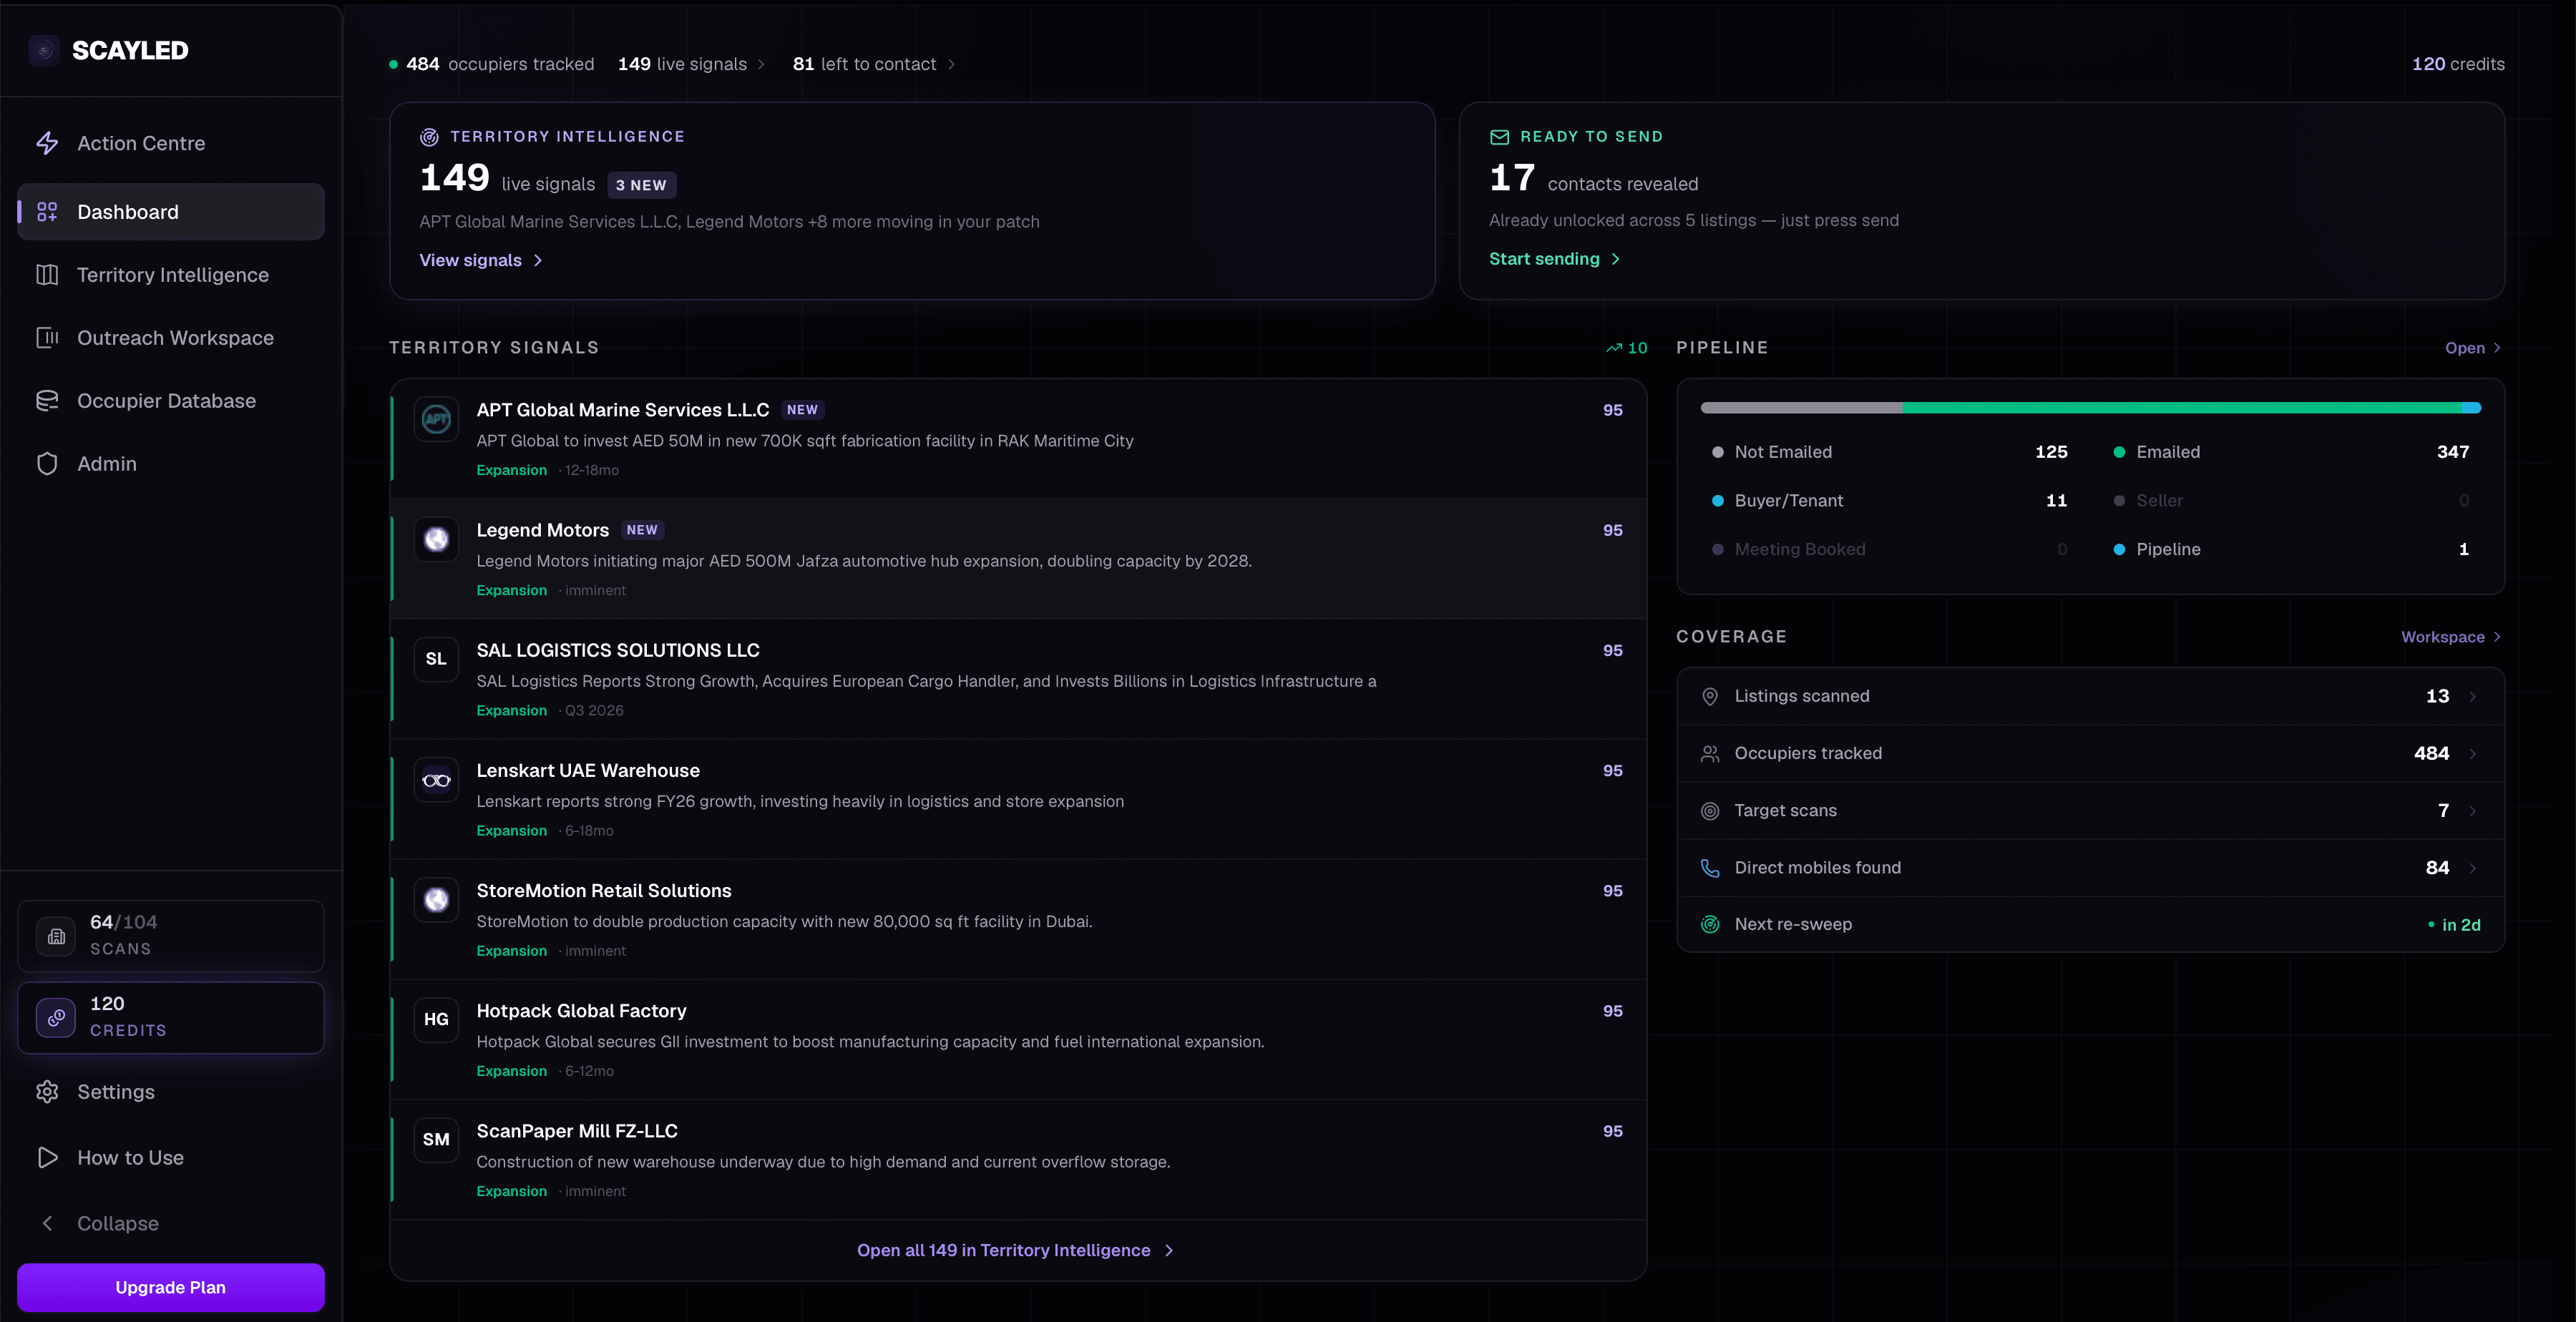Open Target scans row chevron
This screenshot has width=2576, height=1322.
pos(2472,811)
